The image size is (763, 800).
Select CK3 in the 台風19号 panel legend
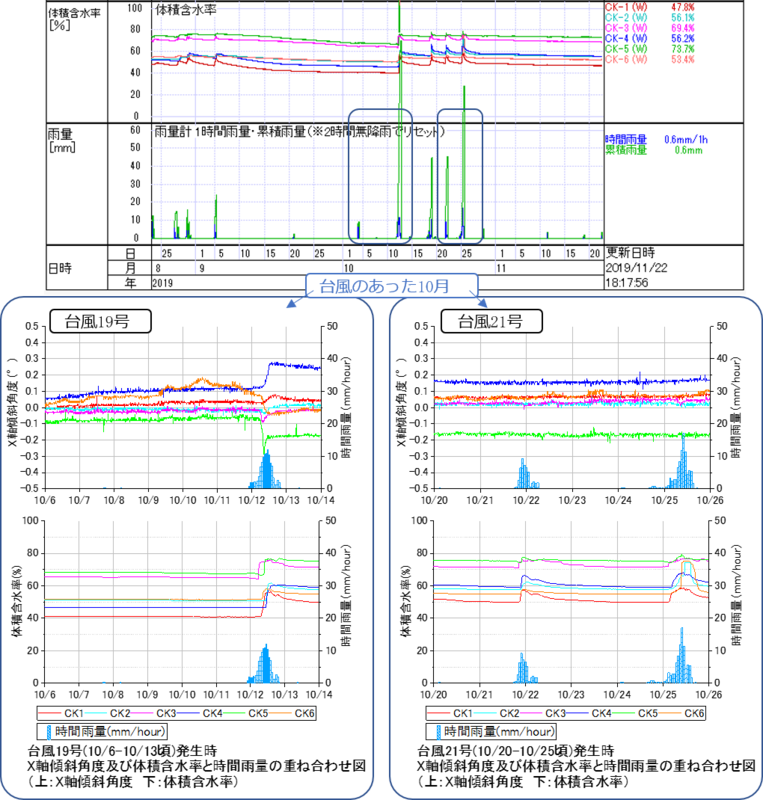click(153, 713)
